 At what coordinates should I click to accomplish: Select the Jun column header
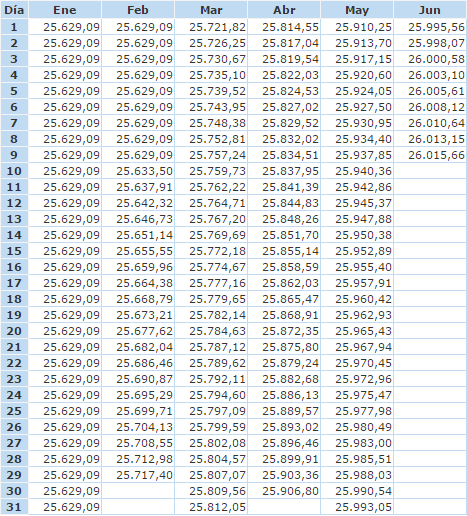click(x=430, y=10)
